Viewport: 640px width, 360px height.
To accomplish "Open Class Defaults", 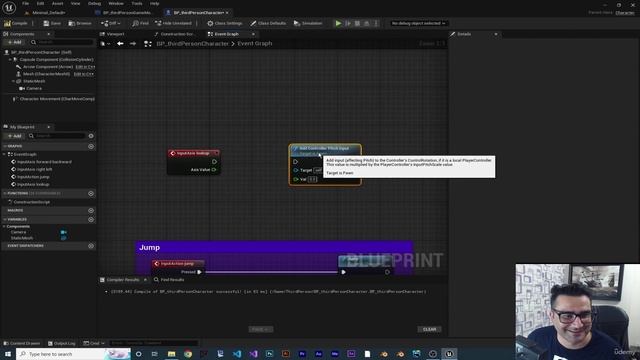I will pos(268,23).
